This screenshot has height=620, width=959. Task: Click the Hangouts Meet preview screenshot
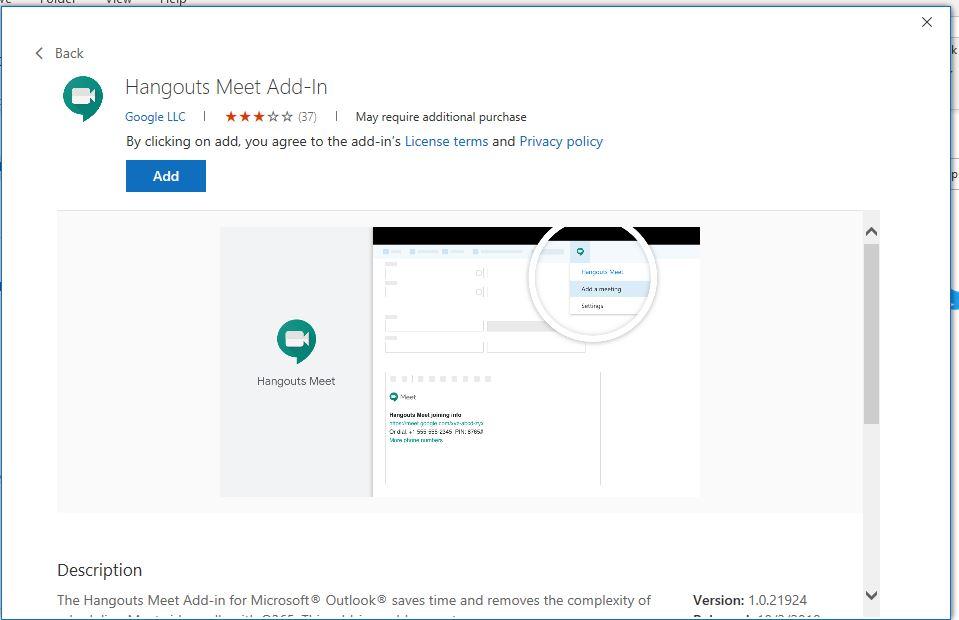460,361
